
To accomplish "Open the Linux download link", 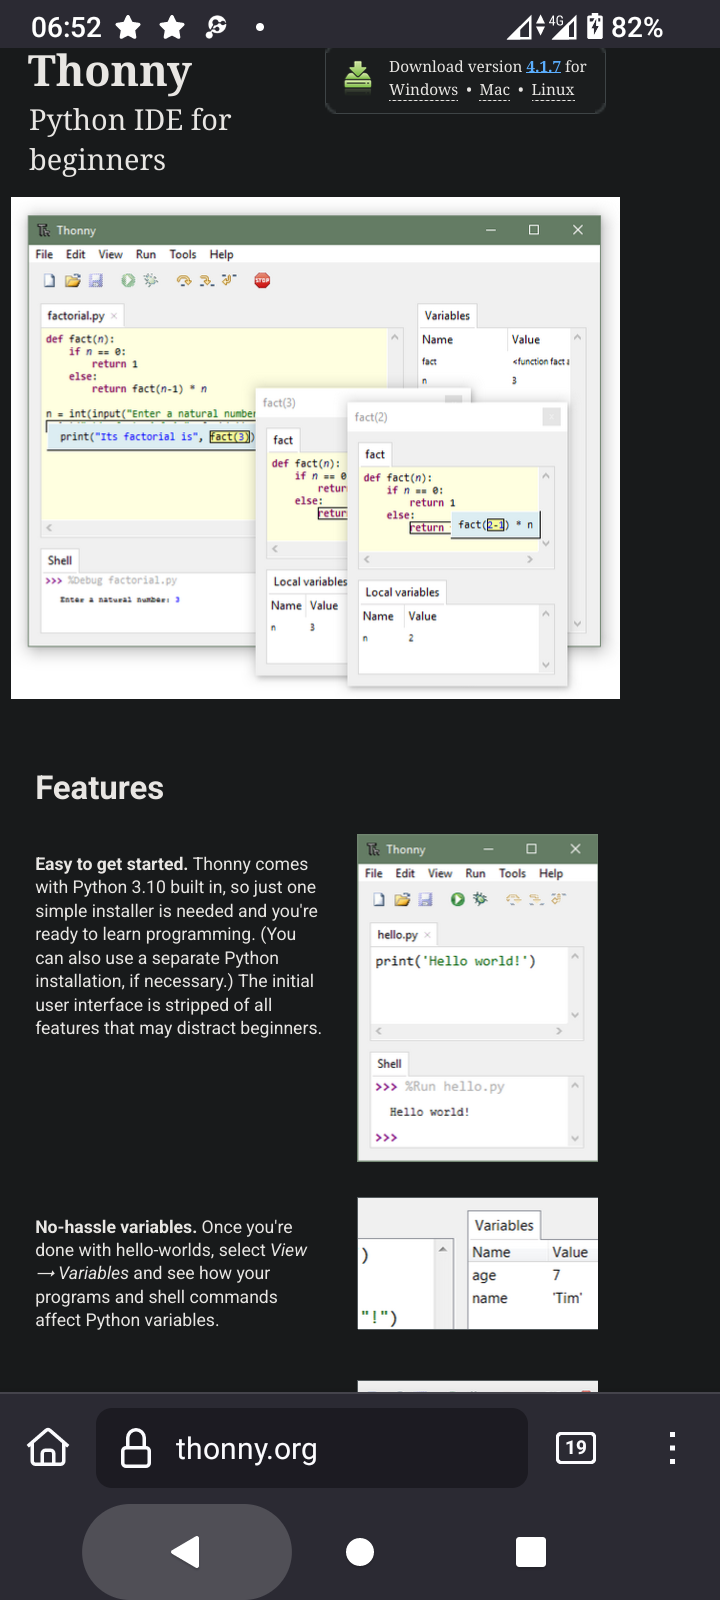I will point(553,90).
